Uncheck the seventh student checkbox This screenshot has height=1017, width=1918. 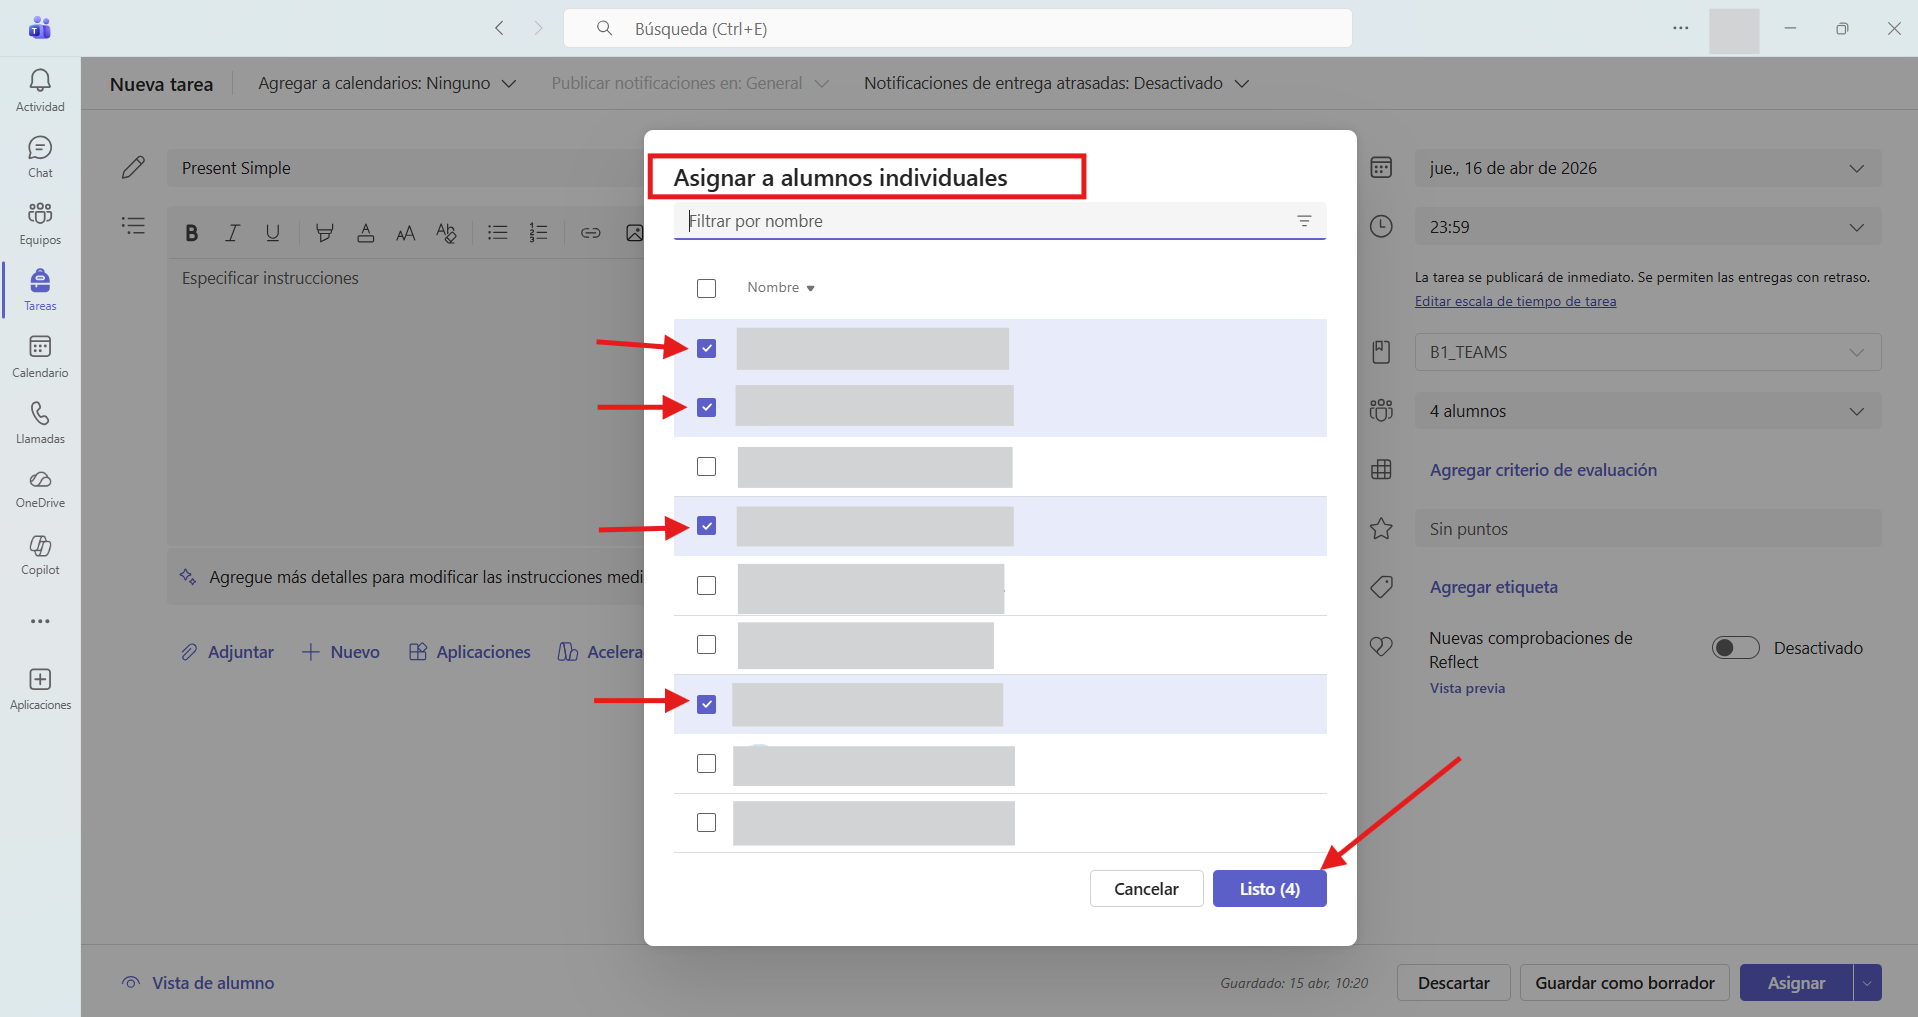point(707,704)
